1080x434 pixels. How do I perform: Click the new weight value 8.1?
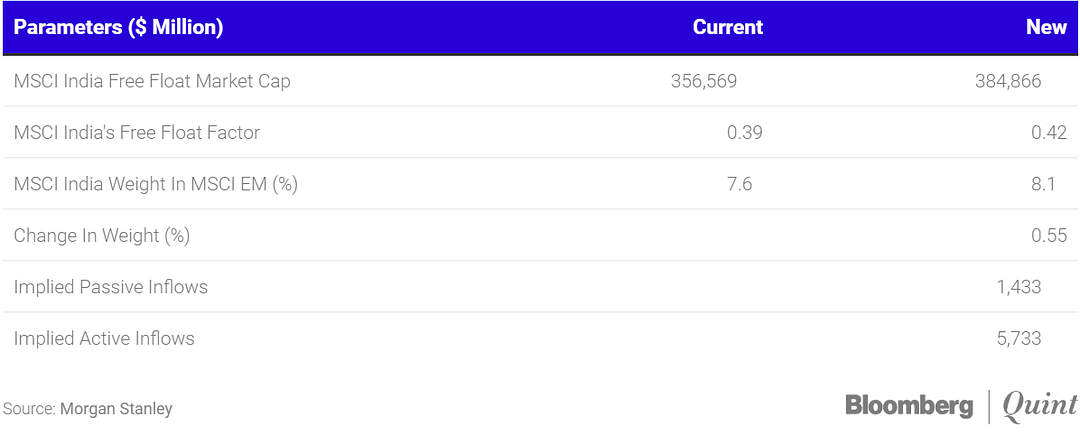point(1043,184)
